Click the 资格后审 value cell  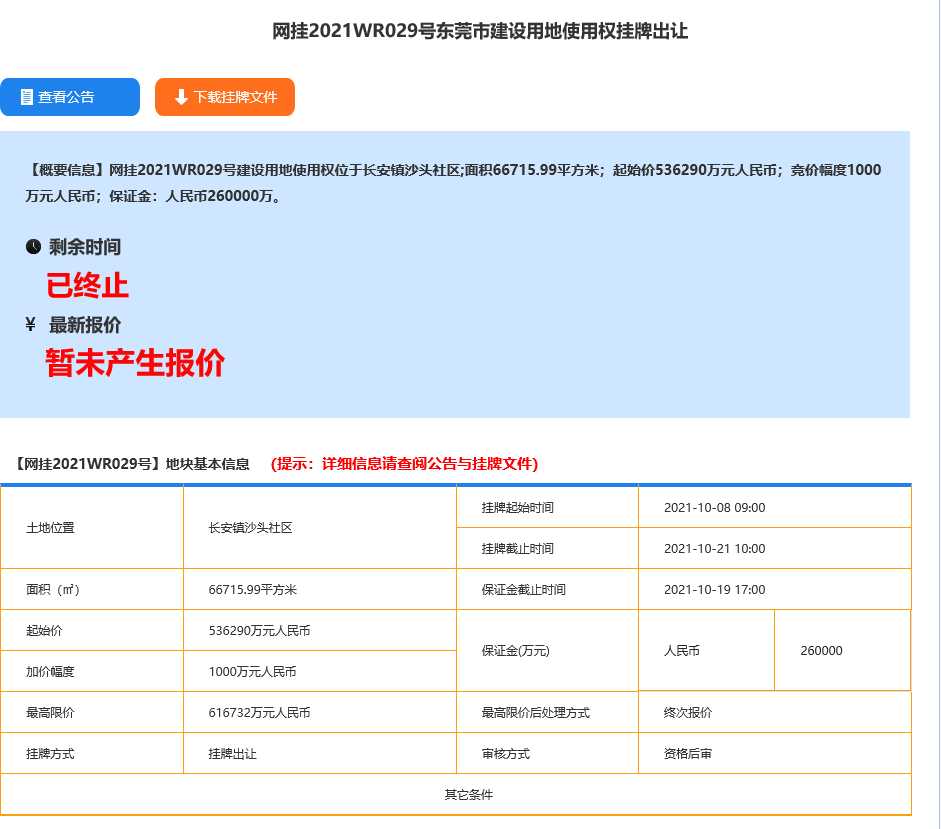pos(775,754)
